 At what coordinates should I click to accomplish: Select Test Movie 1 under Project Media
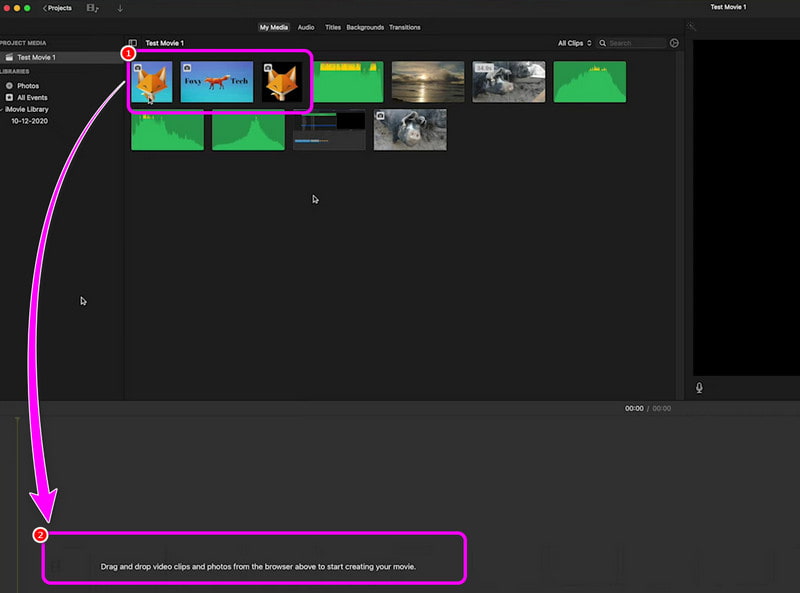click(x=35, y=57)
